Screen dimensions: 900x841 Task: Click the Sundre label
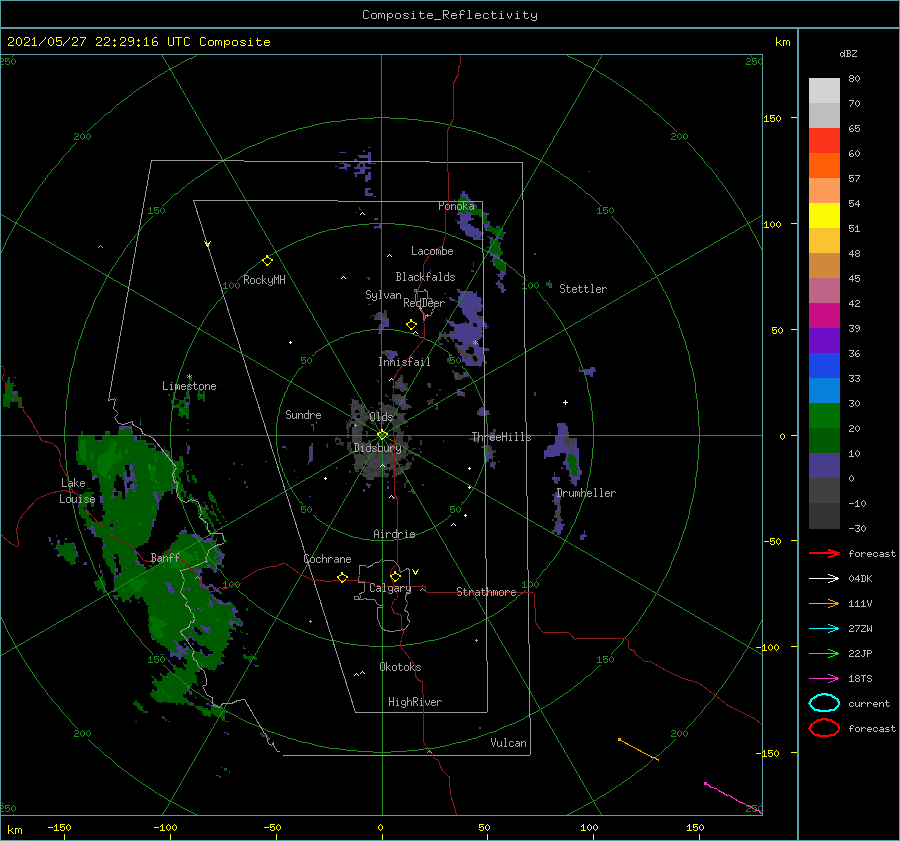tap(303, 414)
